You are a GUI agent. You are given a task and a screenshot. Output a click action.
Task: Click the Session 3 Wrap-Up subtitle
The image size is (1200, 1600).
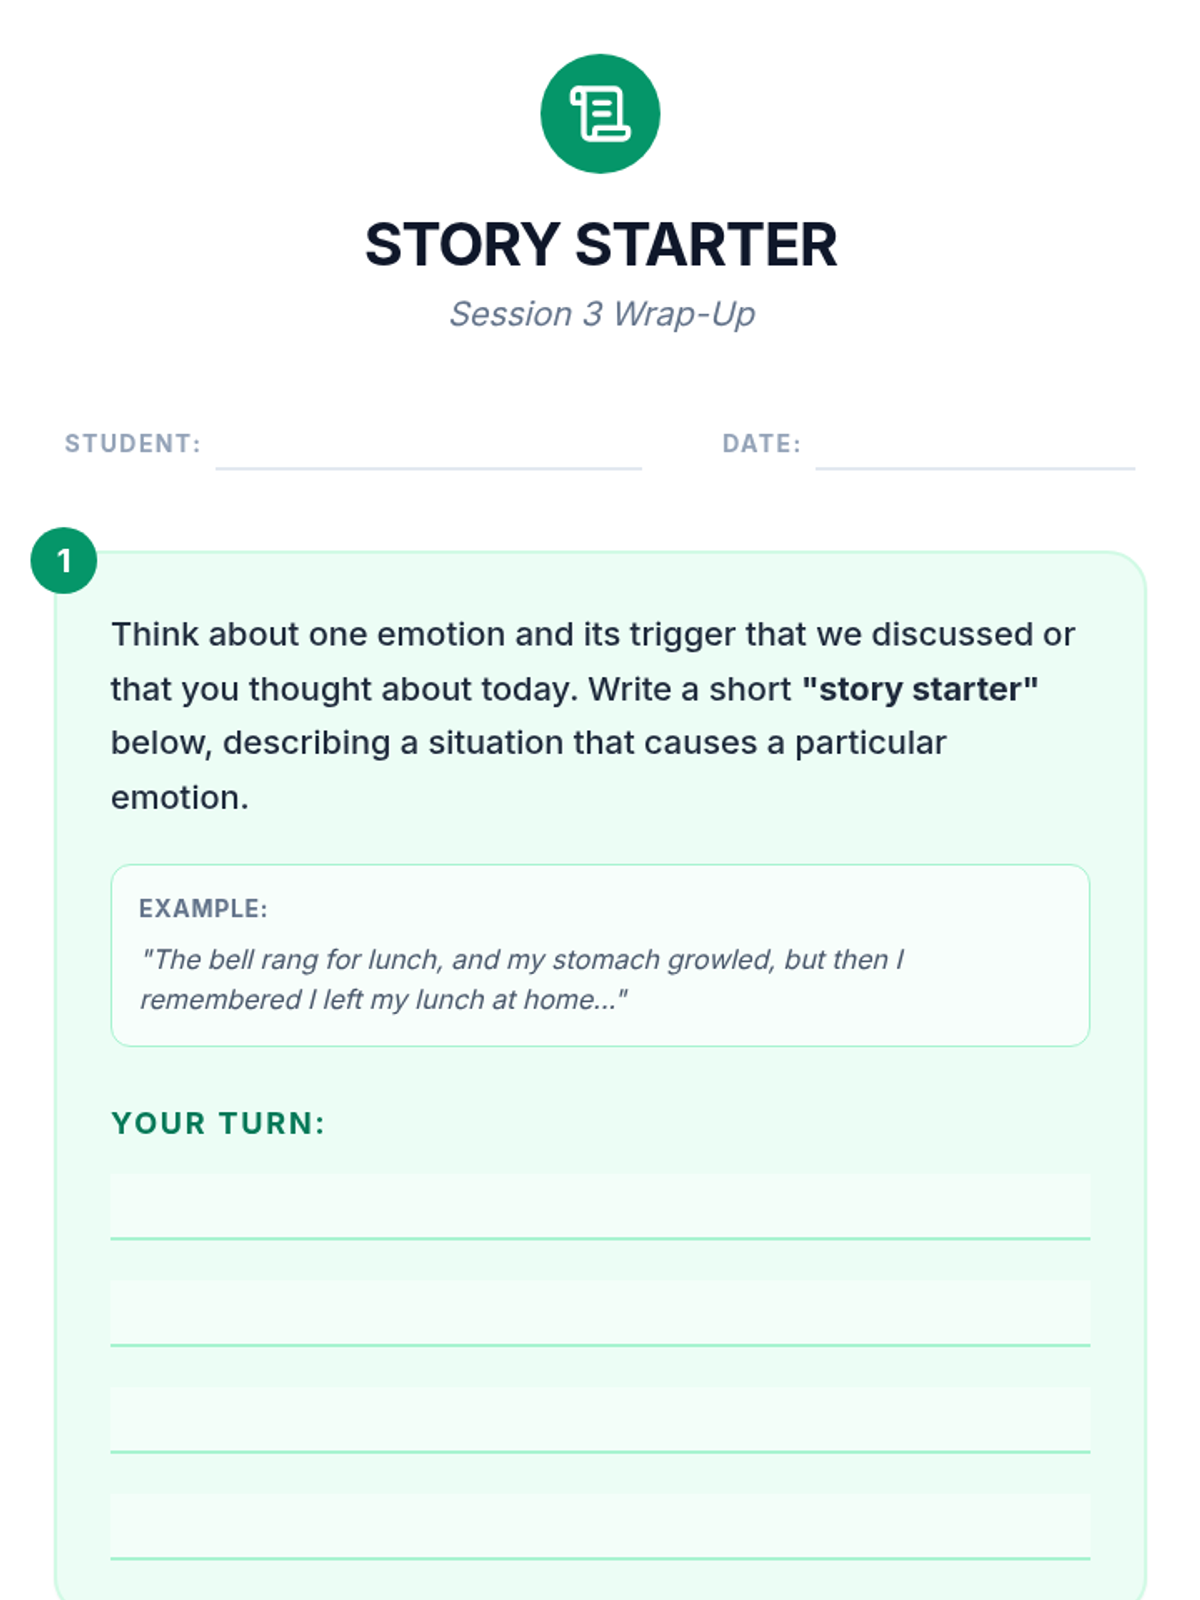point(602,314)
